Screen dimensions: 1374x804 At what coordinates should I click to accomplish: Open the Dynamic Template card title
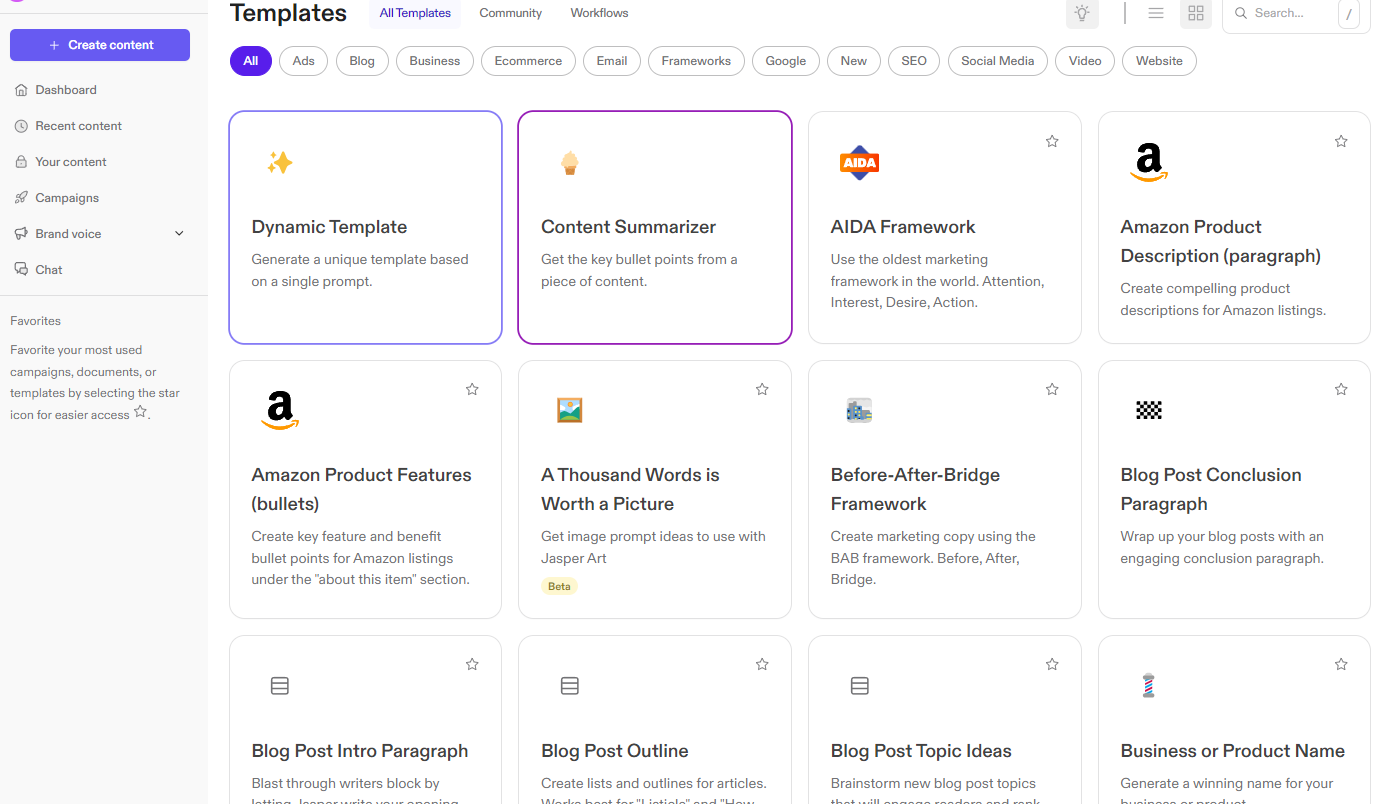(x=329, y=227)
